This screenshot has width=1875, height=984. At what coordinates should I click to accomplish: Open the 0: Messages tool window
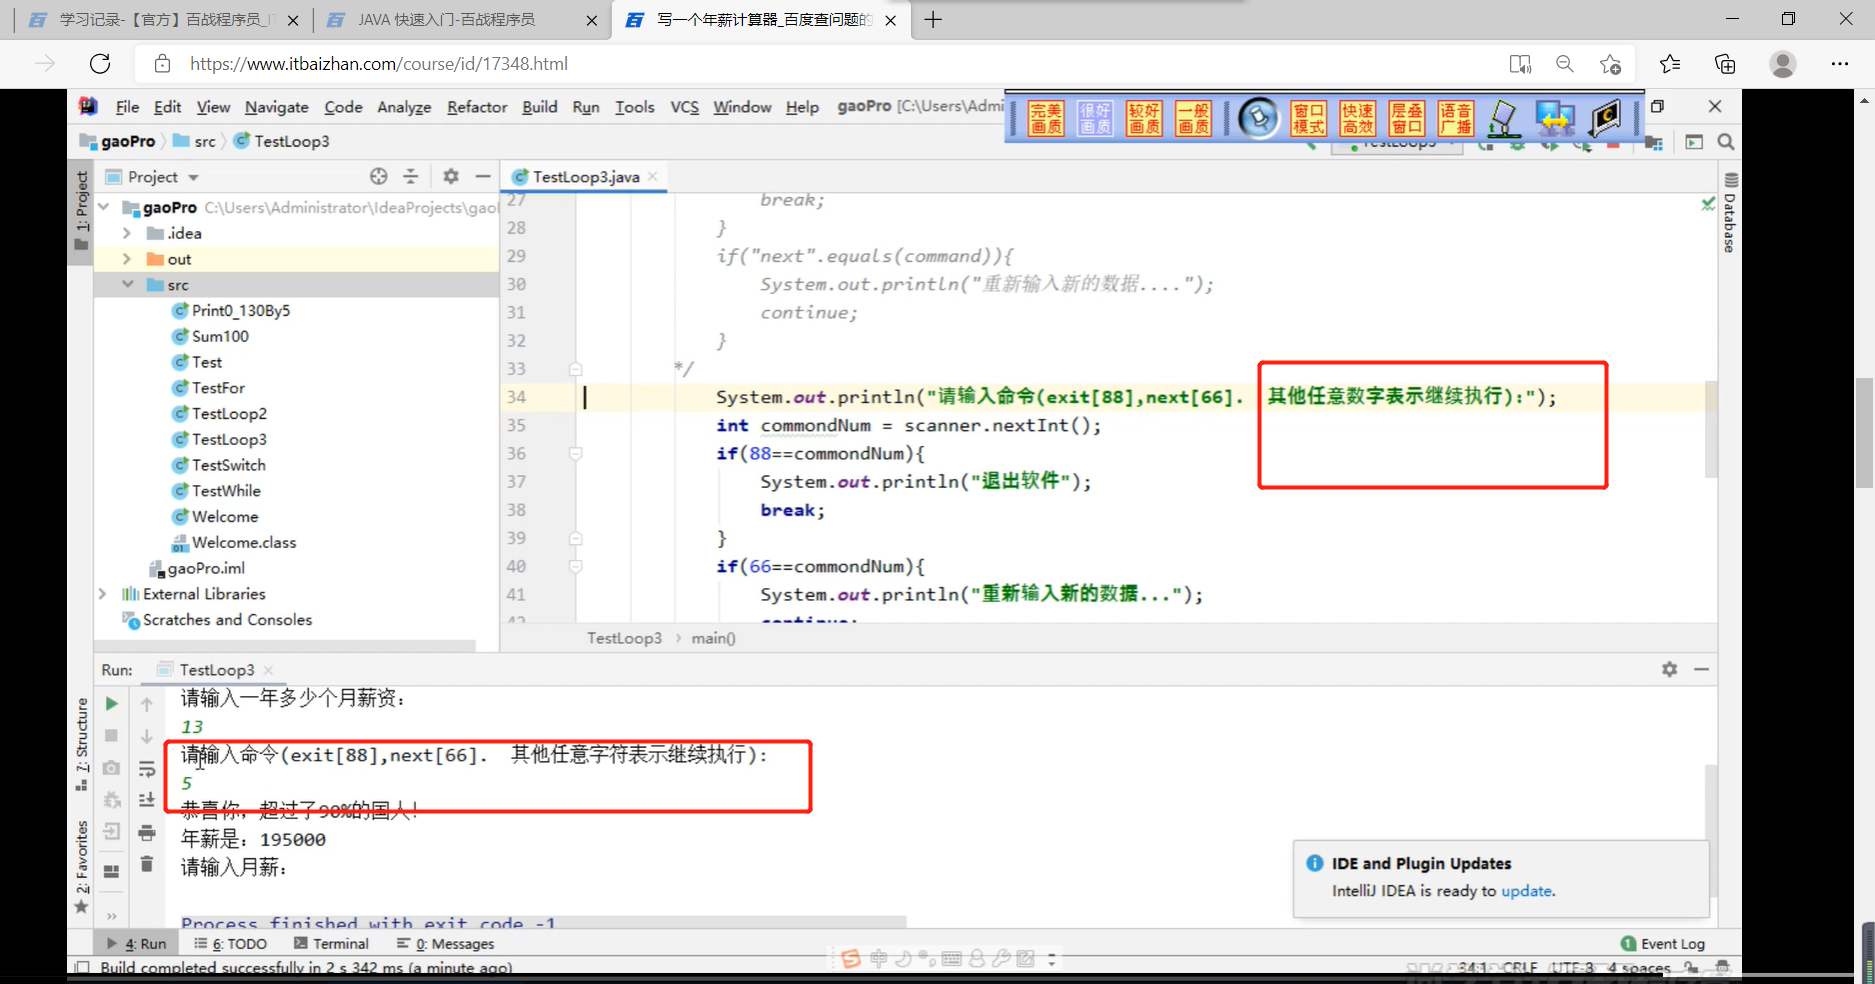[445, 943]
